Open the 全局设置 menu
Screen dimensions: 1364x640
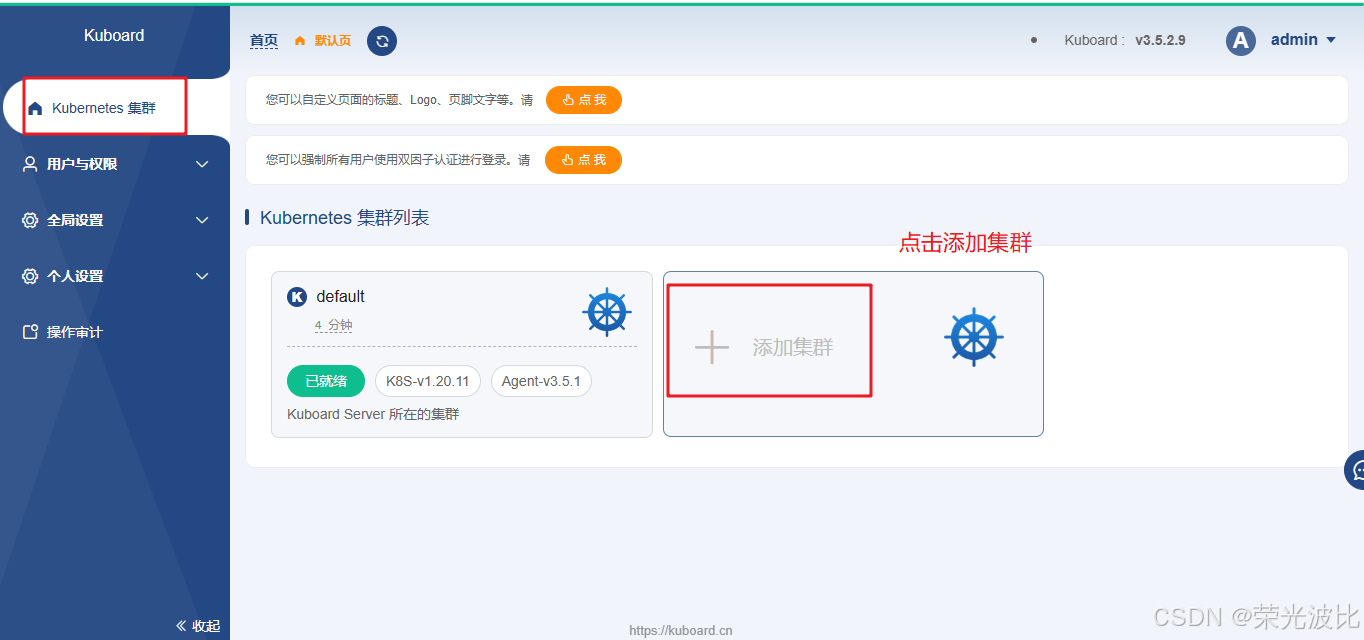[x=115, y=220]
